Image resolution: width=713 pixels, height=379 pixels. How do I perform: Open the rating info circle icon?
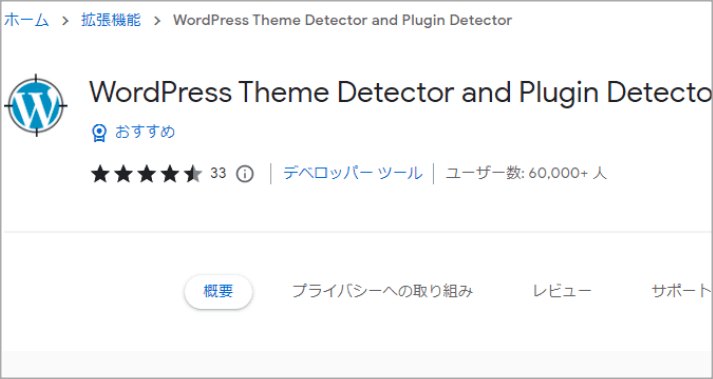coord(245,174)
